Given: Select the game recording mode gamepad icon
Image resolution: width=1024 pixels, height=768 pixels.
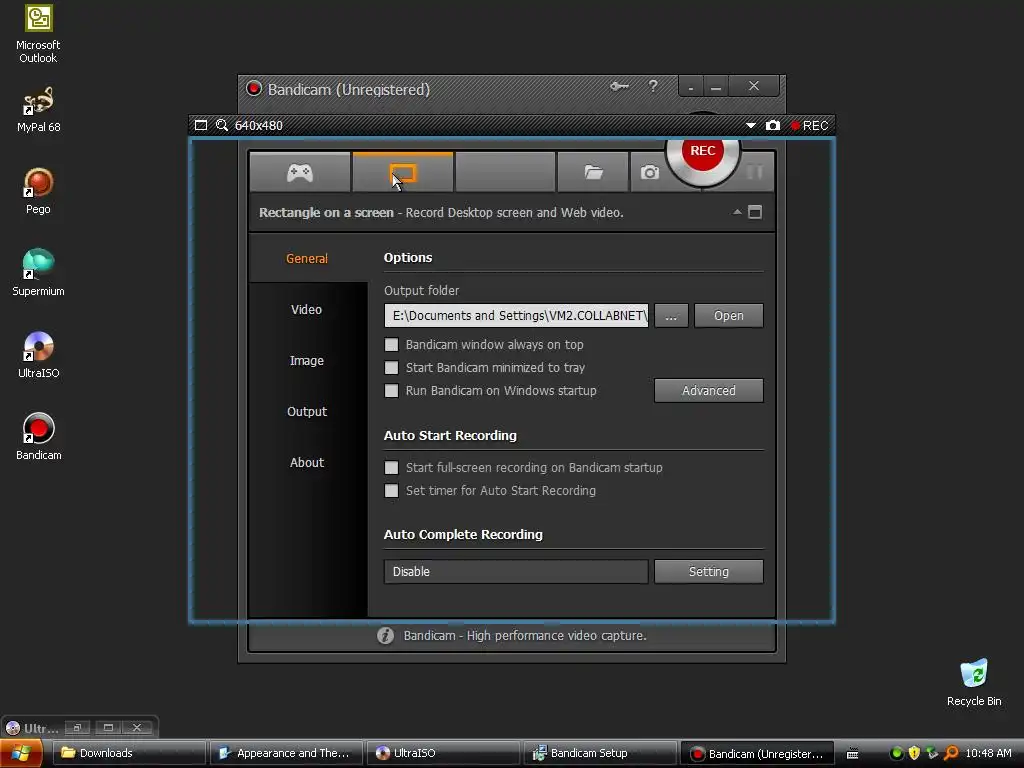Looking at the screenshot, I should pos(300,172).
